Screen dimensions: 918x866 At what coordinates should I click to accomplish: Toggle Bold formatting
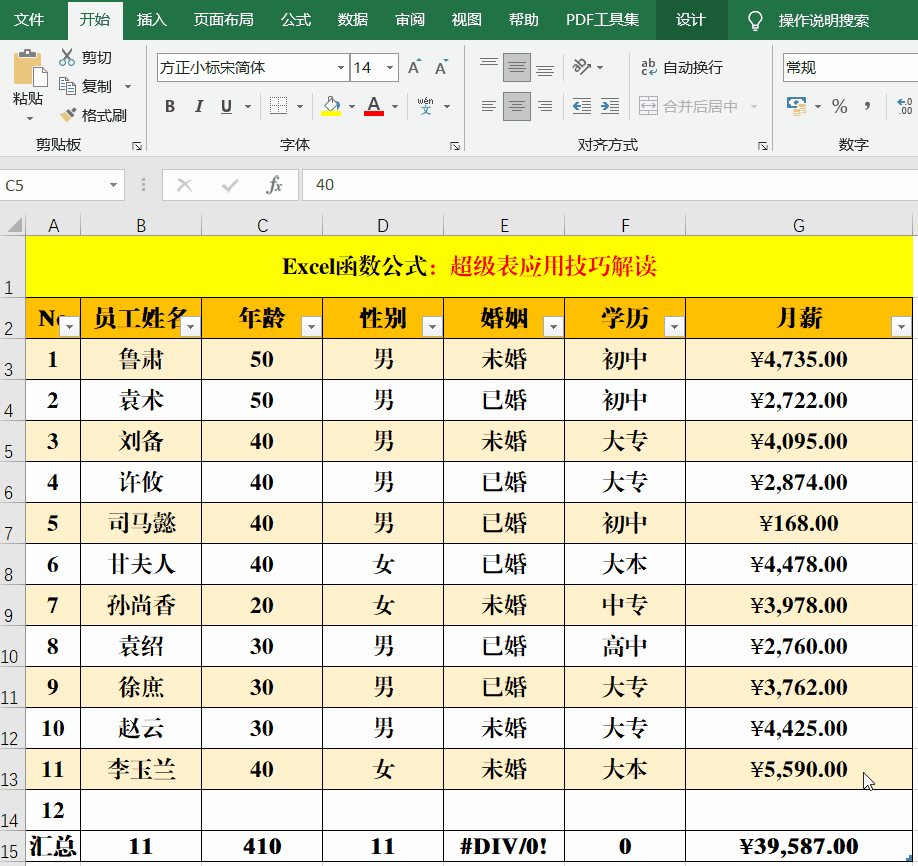(170, 106)
